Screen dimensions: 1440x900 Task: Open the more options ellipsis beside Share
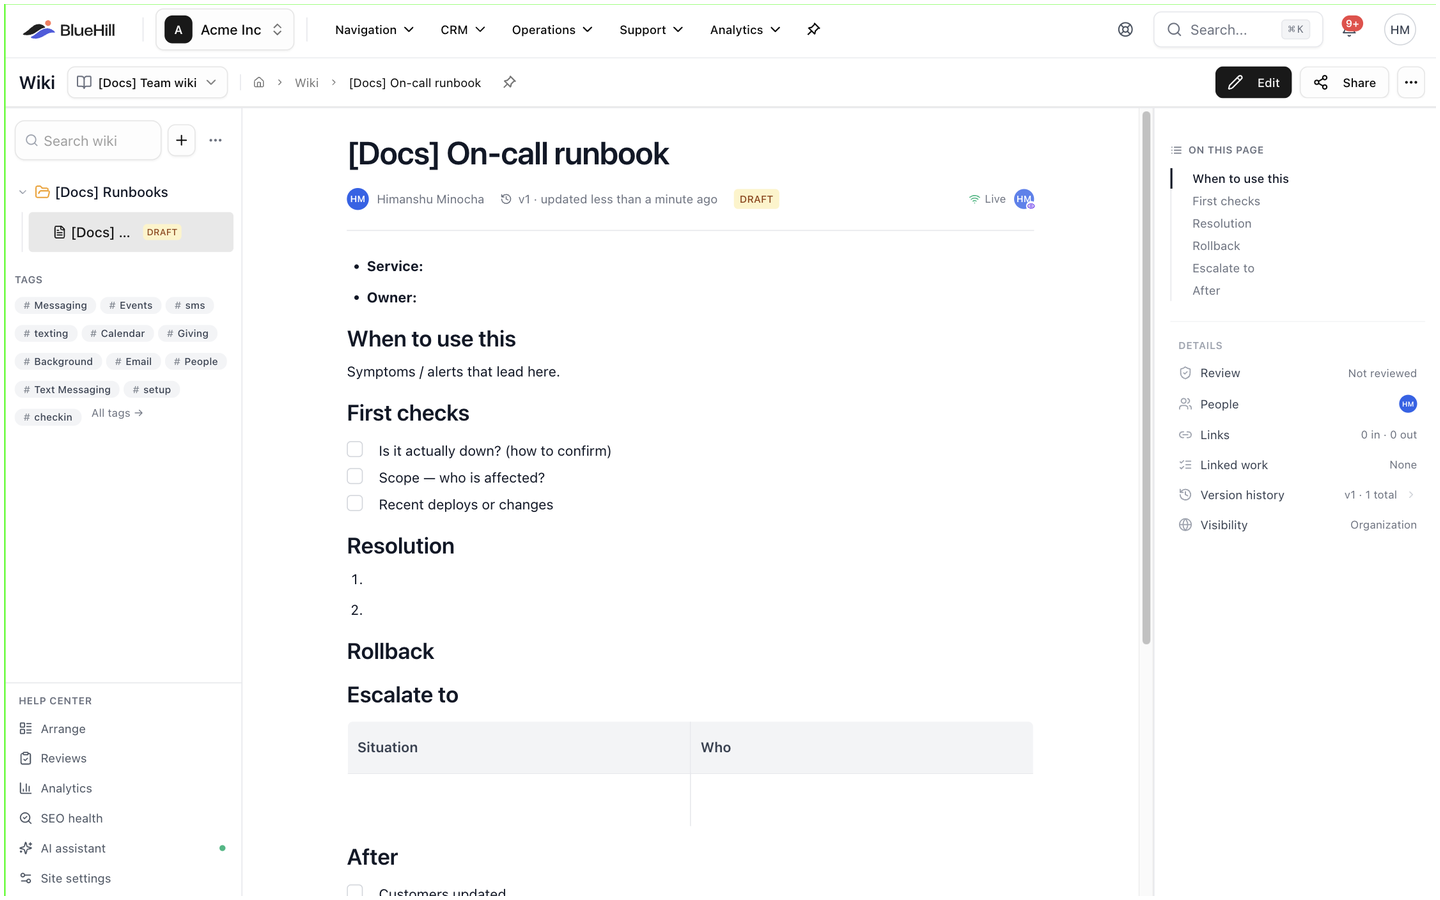(x=1411, y=82)
